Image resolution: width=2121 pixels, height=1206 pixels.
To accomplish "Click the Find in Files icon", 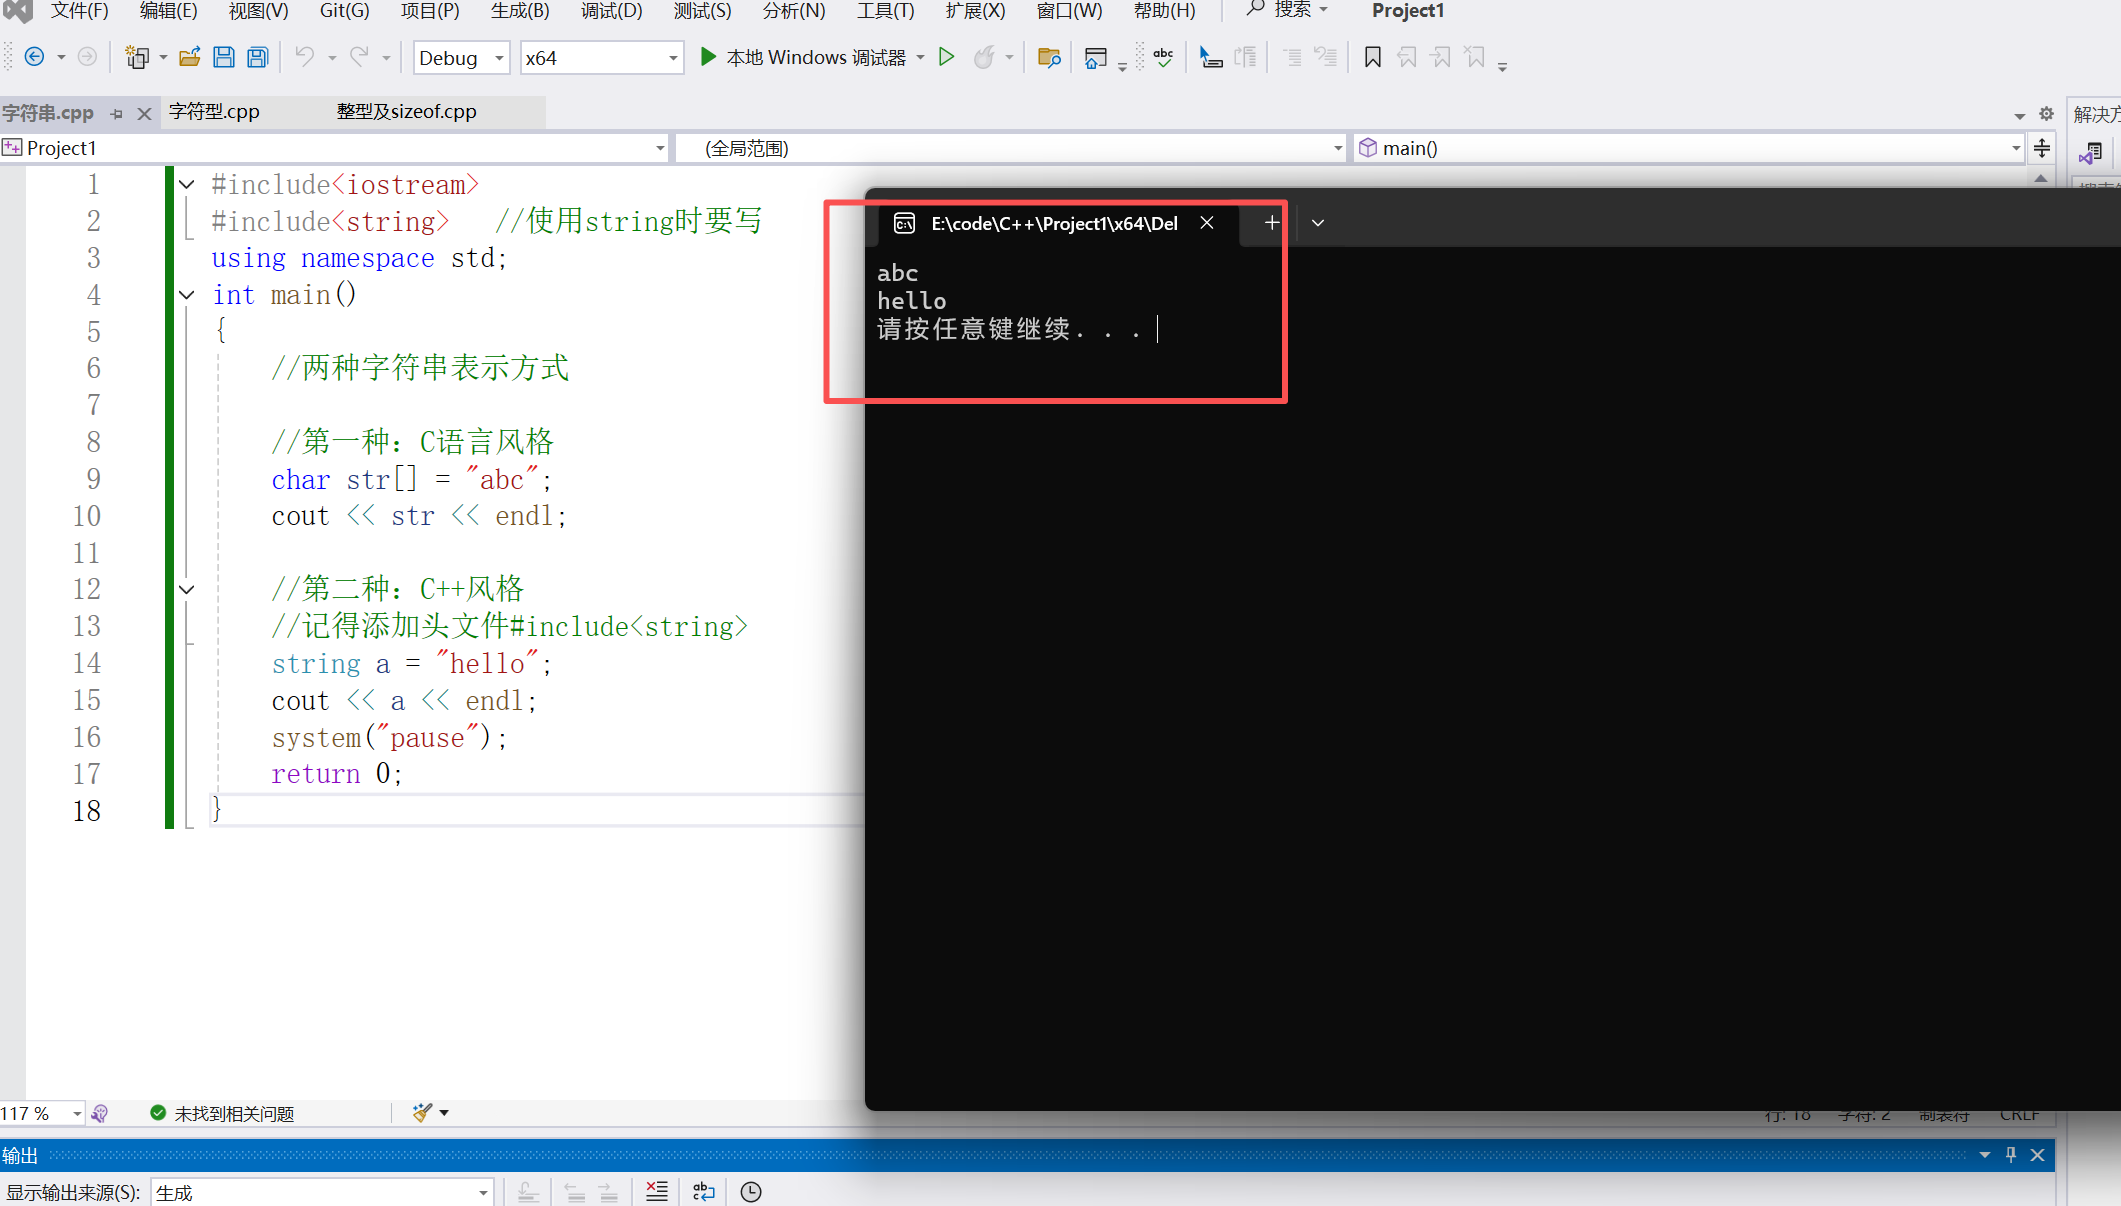I will coord(1048,57).
